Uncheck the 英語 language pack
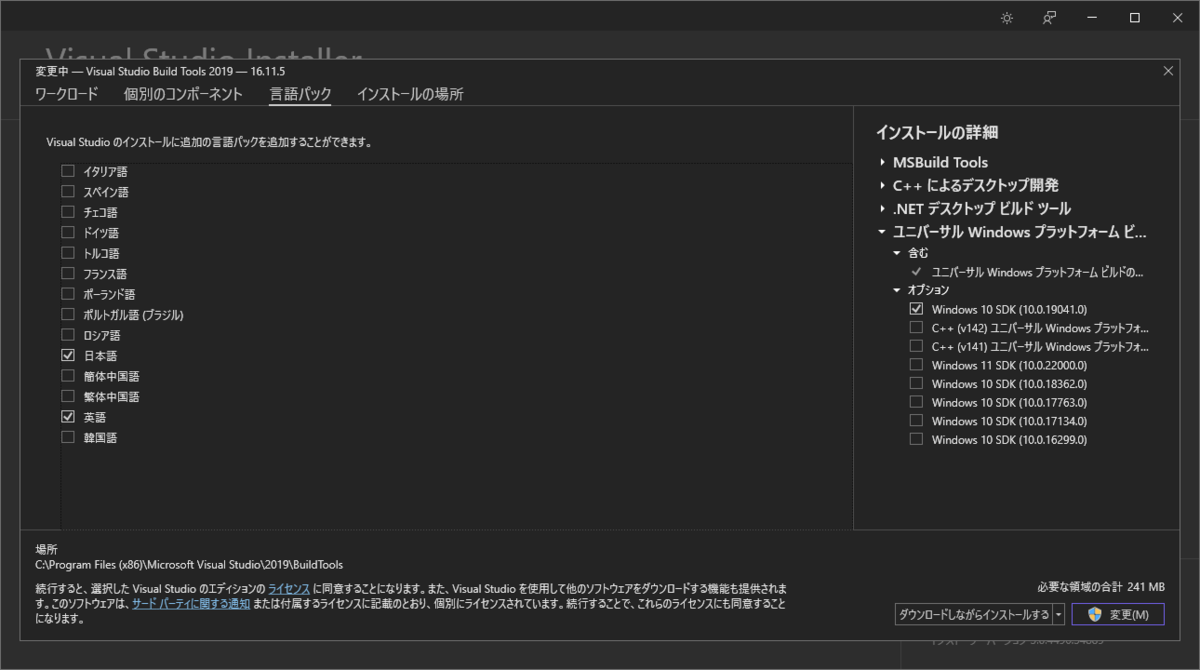Image resolution: width=1200 pixels, height=670 pixels. 68,417
